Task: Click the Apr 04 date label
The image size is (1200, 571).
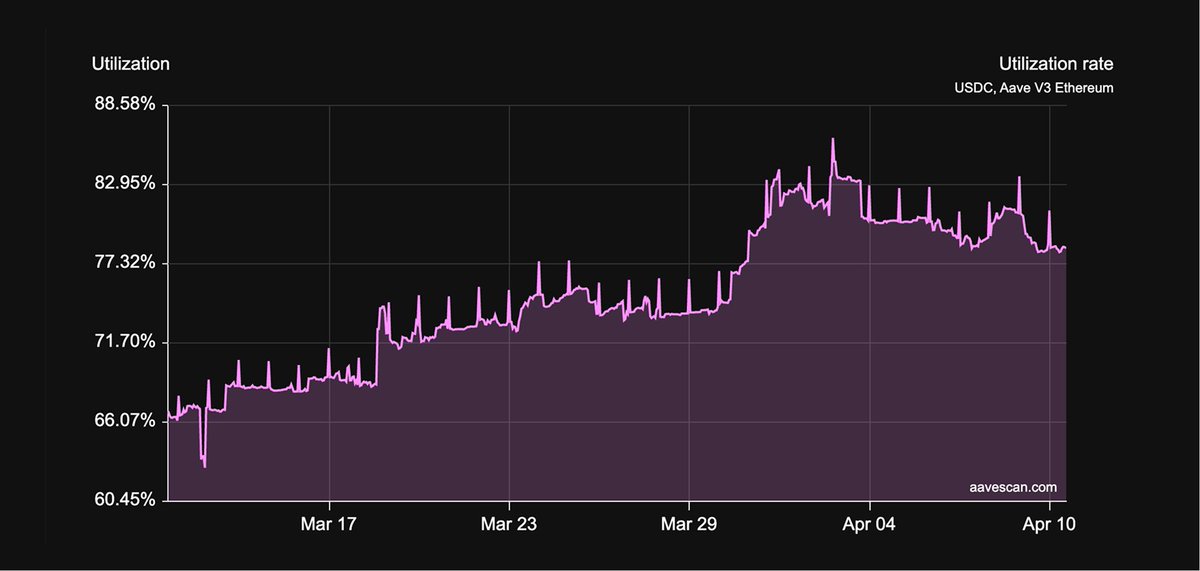Action: pos(870,524)
